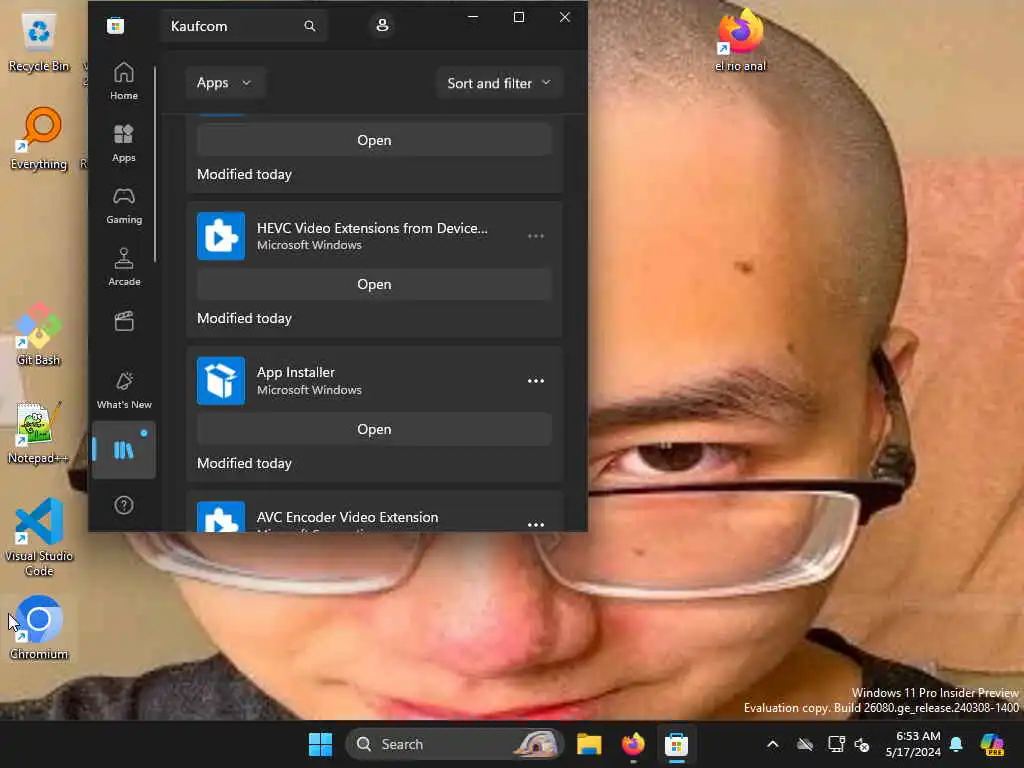Expand Sort and filter dropdown
Image resolution: width=1024 pixels, height=768 pixels.
[499, 83]
